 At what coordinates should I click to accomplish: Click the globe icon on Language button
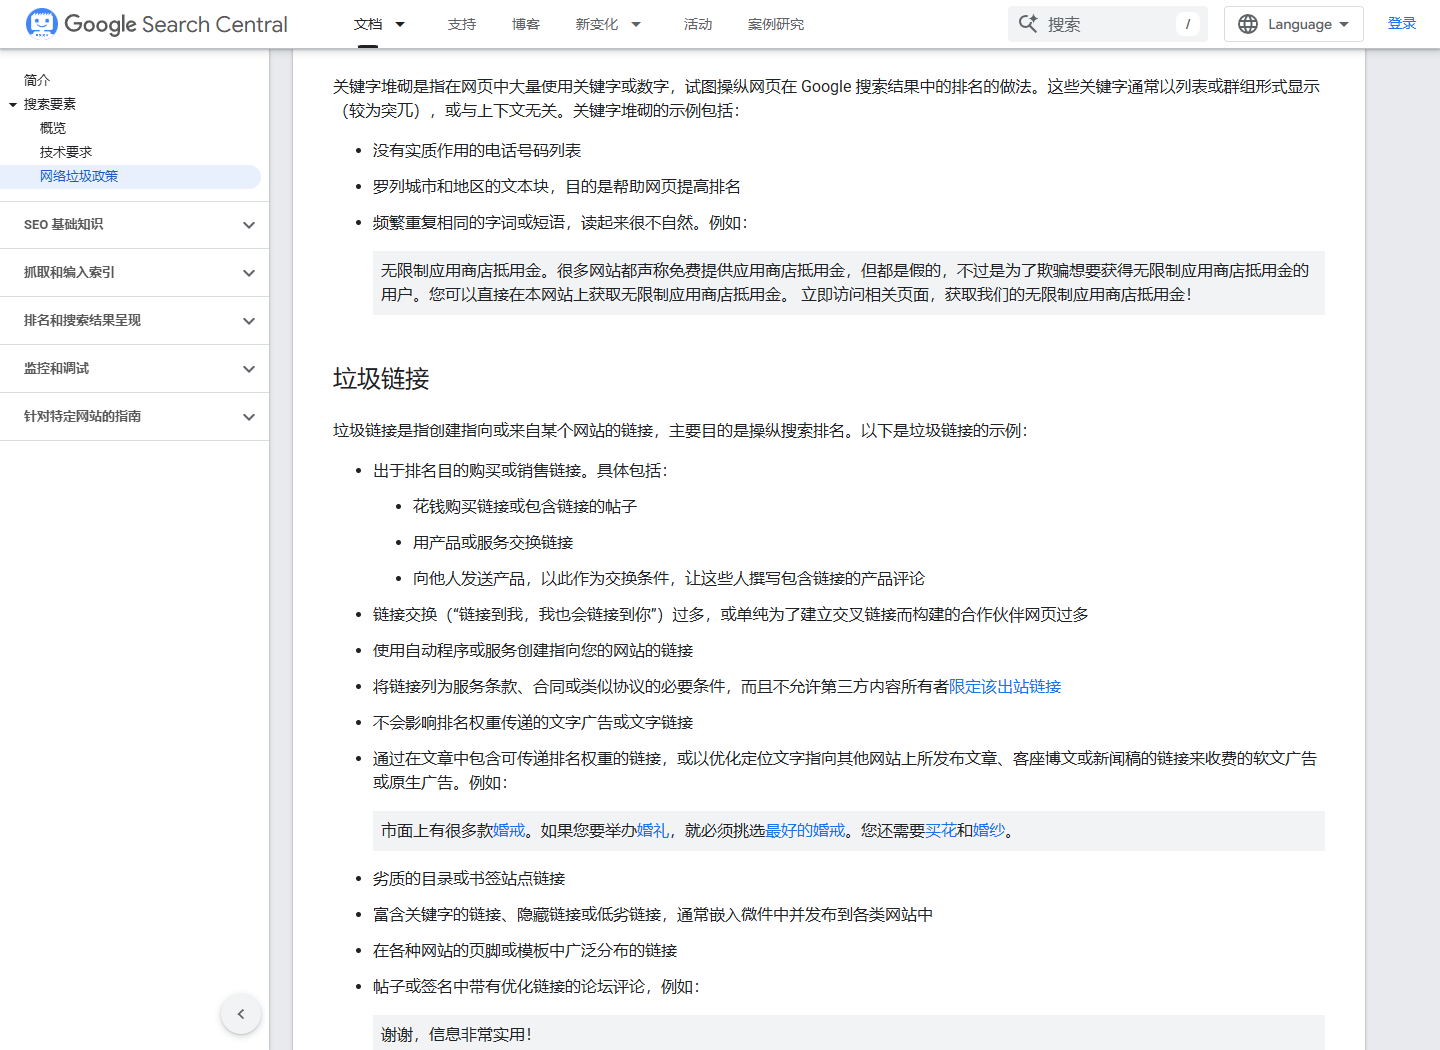pyautogui.click(x=1248, y=24)
